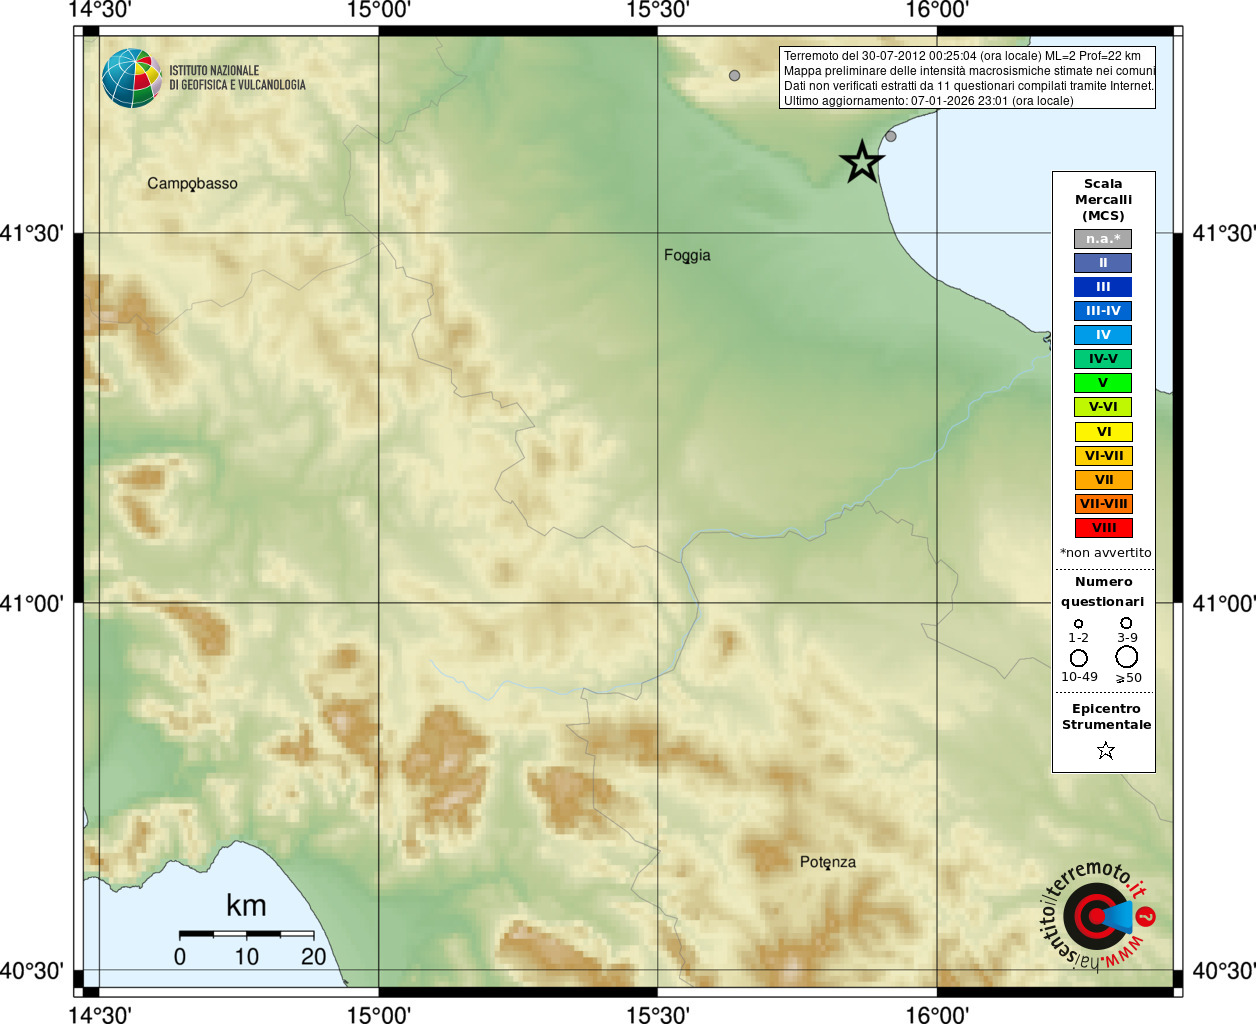Click the smallest legend circle labeled 1-2
This screenshot has width=1256, height=1024.
click(x=1078, y=623)
